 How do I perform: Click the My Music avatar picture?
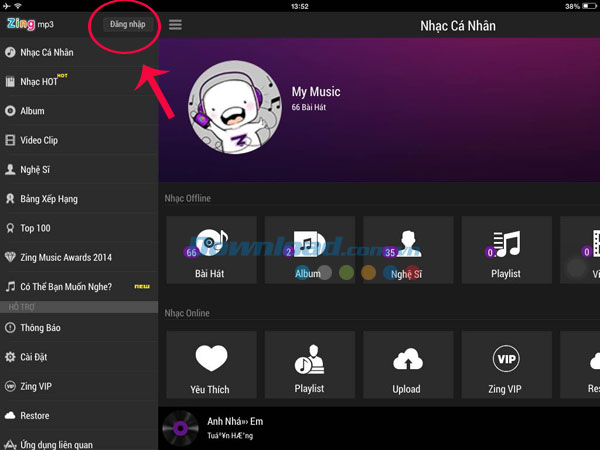[x=235, y=107]
